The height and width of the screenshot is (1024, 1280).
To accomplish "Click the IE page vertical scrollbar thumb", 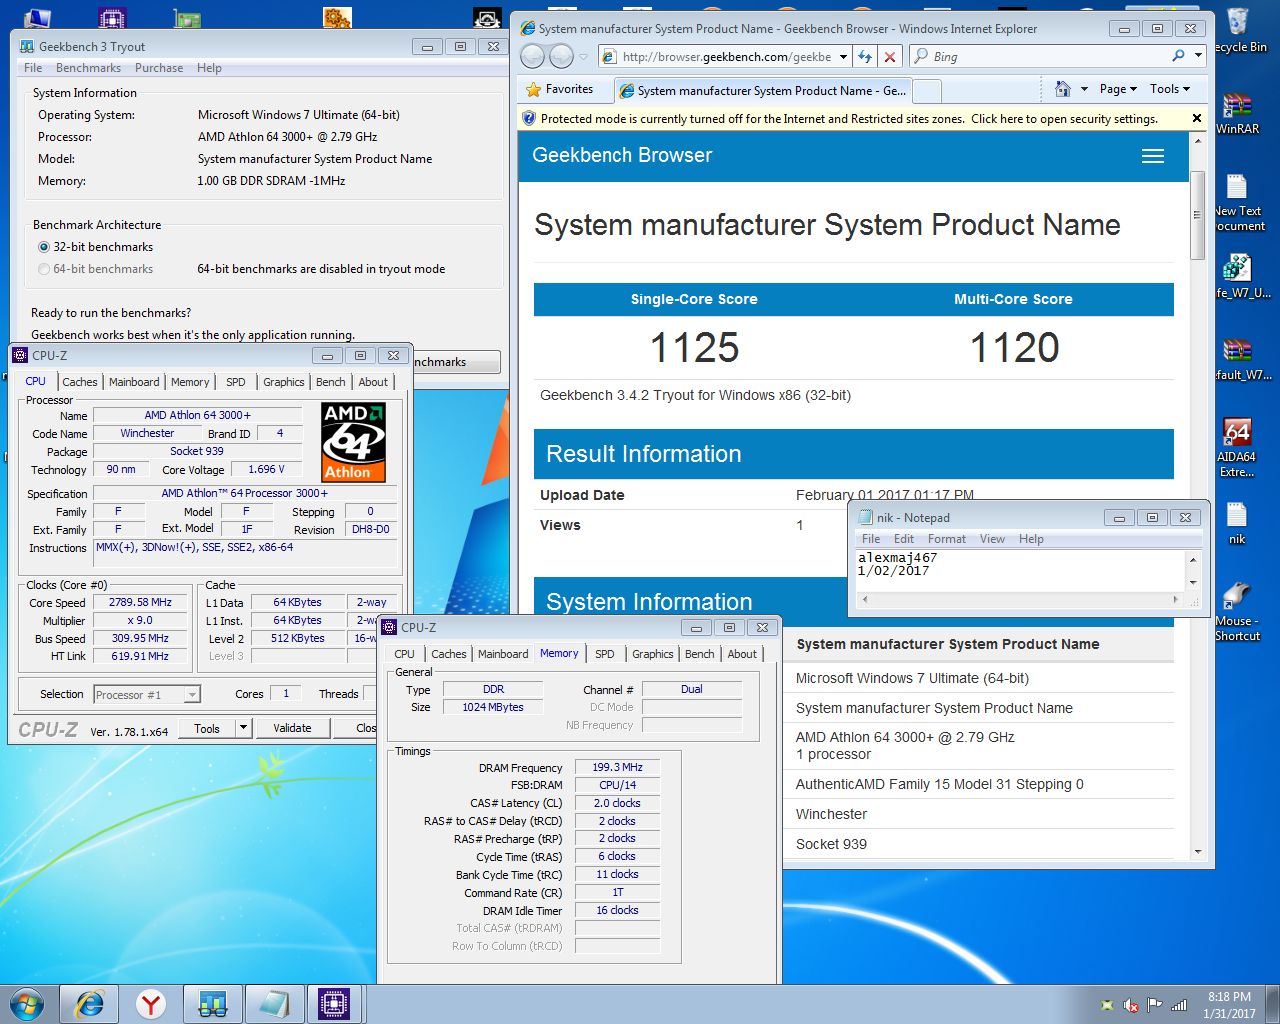I will [1197, 216].
